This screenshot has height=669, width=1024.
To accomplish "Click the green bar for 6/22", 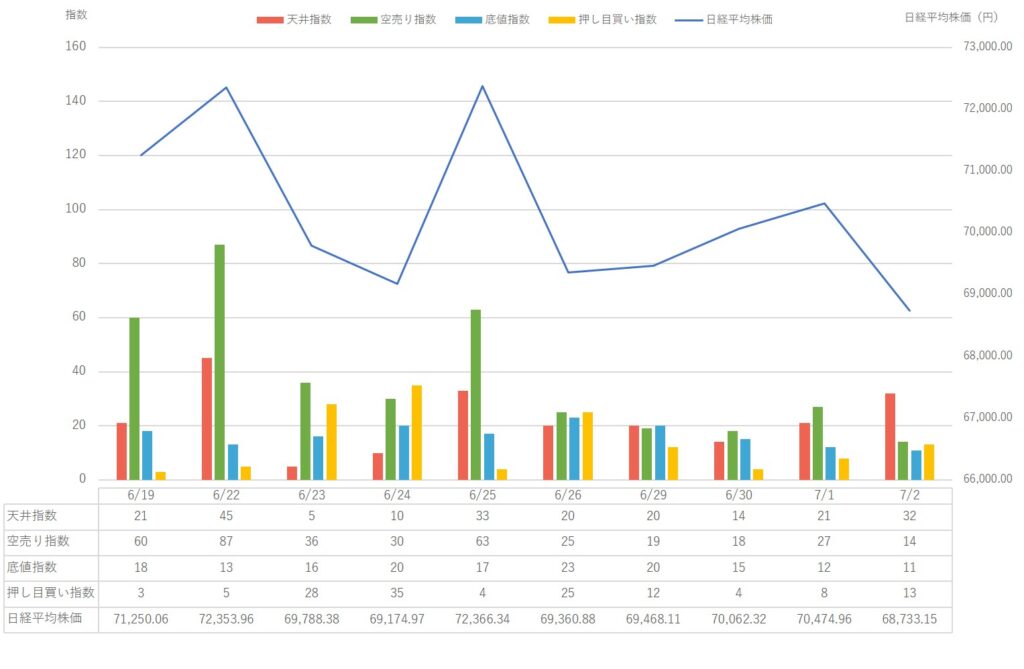I will pos(219,362).
